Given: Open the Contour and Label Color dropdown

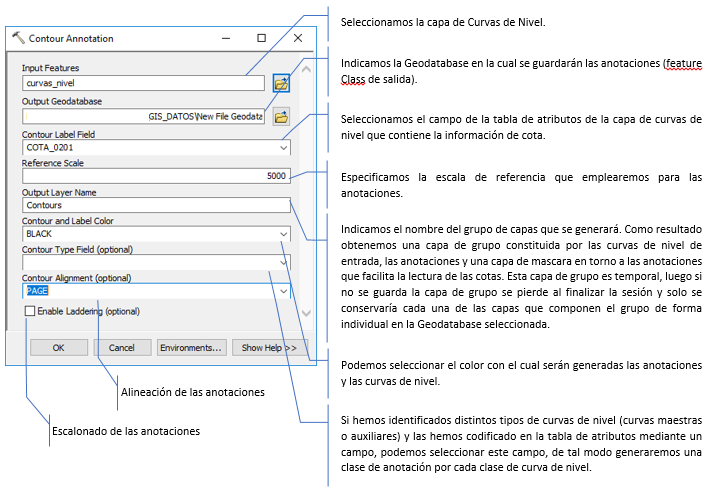Looking at the screenshot, I should 285,233.
